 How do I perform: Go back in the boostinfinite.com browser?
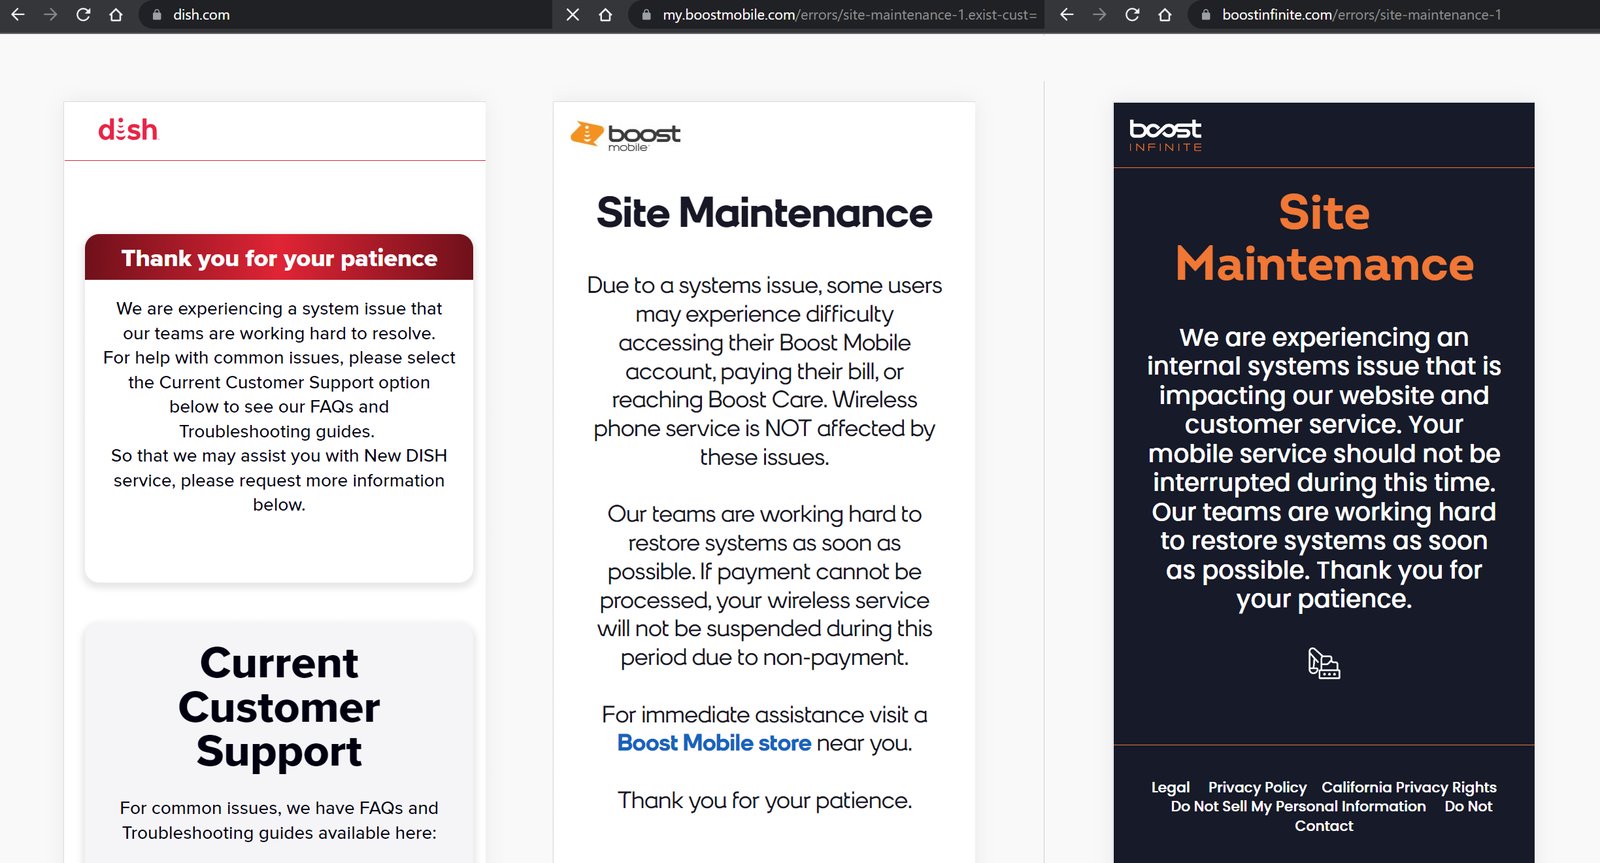pos(1067,15)
